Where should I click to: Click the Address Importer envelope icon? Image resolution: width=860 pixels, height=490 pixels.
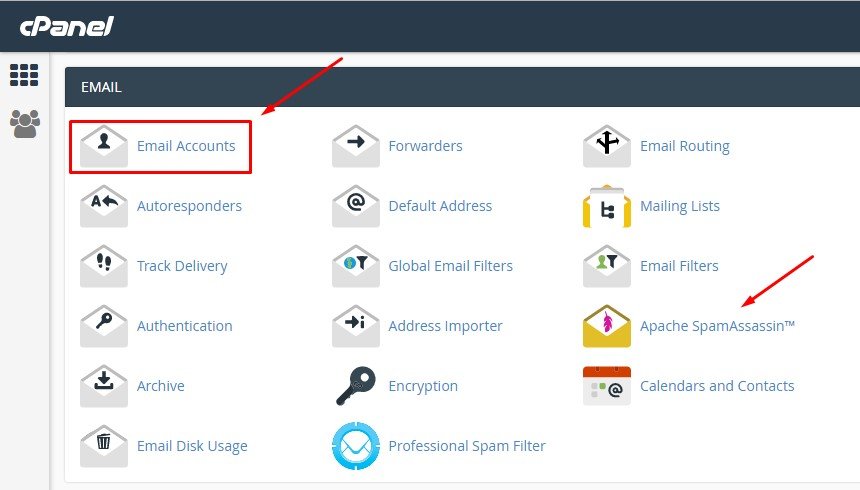click(355, 326)
